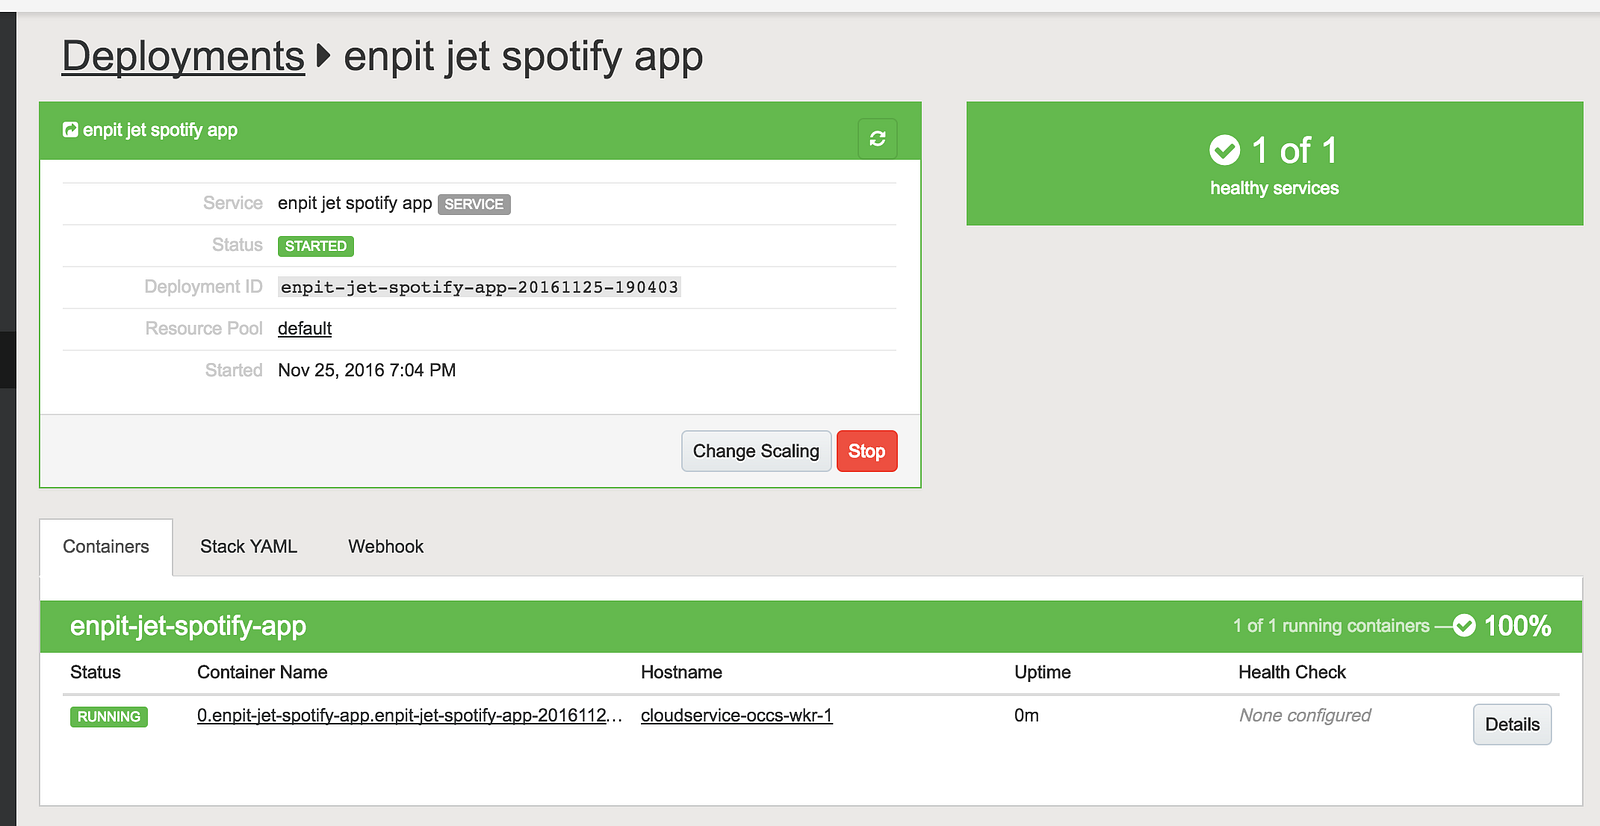
Task: Click the refresh icon in the panel header
Action: (877, 139)
